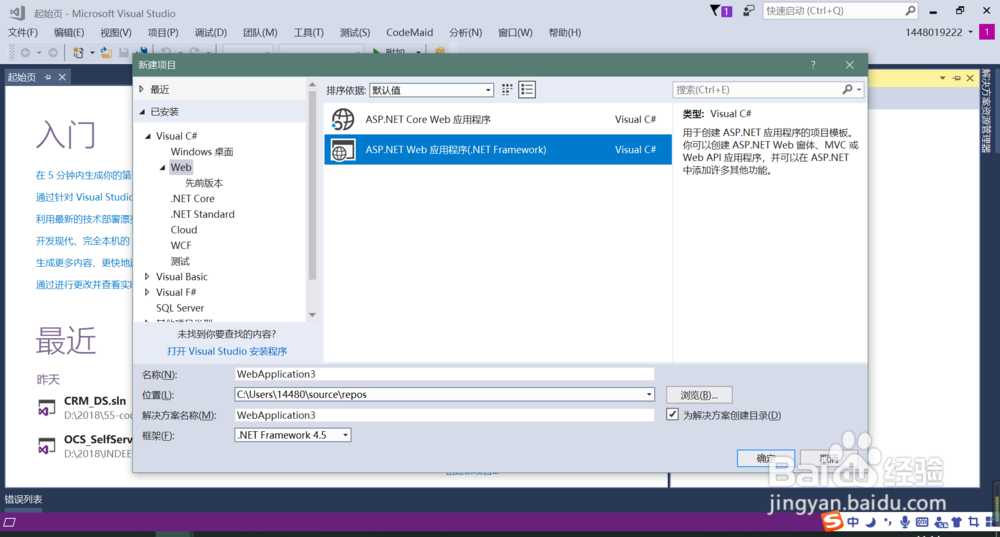
Task: Click the 浏览(B)... Browse button
Action: point(699,395)
